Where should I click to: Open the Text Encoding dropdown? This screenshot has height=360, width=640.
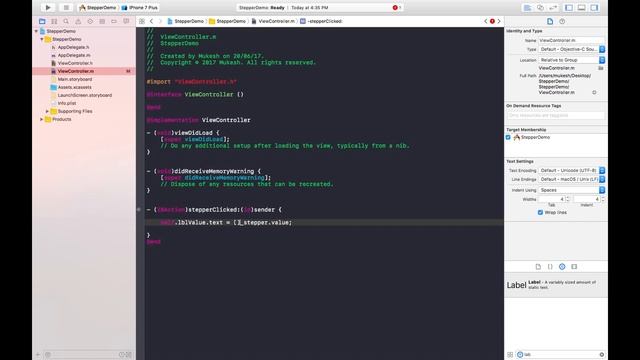coord(571,171)
